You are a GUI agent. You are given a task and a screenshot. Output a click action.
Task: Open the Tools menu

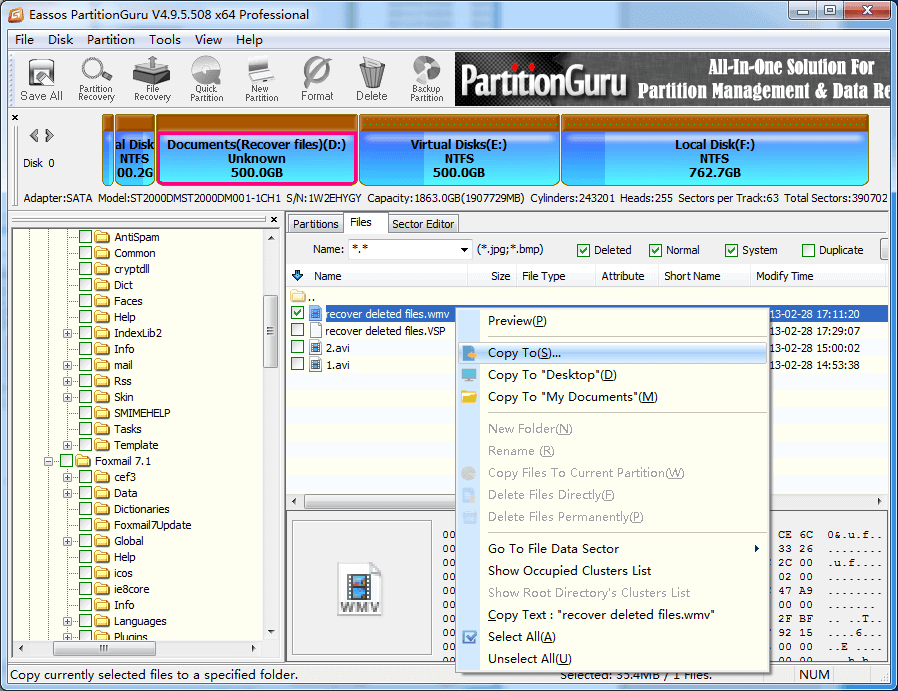pos(165,40)
